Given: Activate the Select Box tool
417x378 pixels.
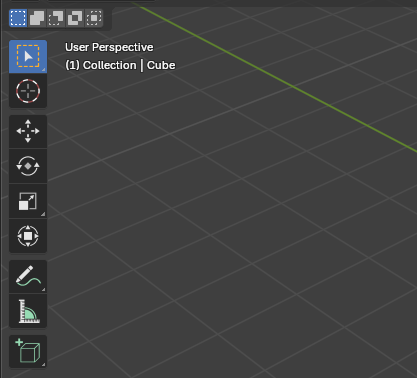Looking at the screenshot, I should (x=28, y=57).
